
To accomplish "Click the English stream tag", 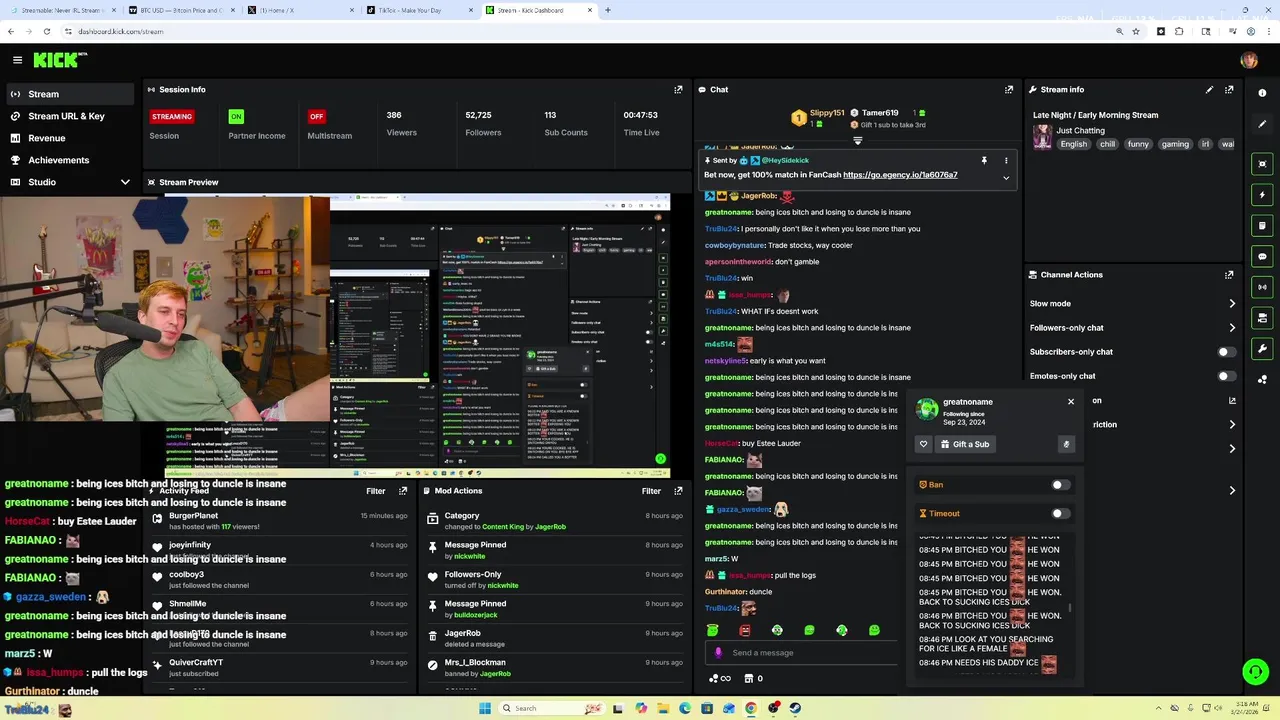I will tap(1074, 144).
